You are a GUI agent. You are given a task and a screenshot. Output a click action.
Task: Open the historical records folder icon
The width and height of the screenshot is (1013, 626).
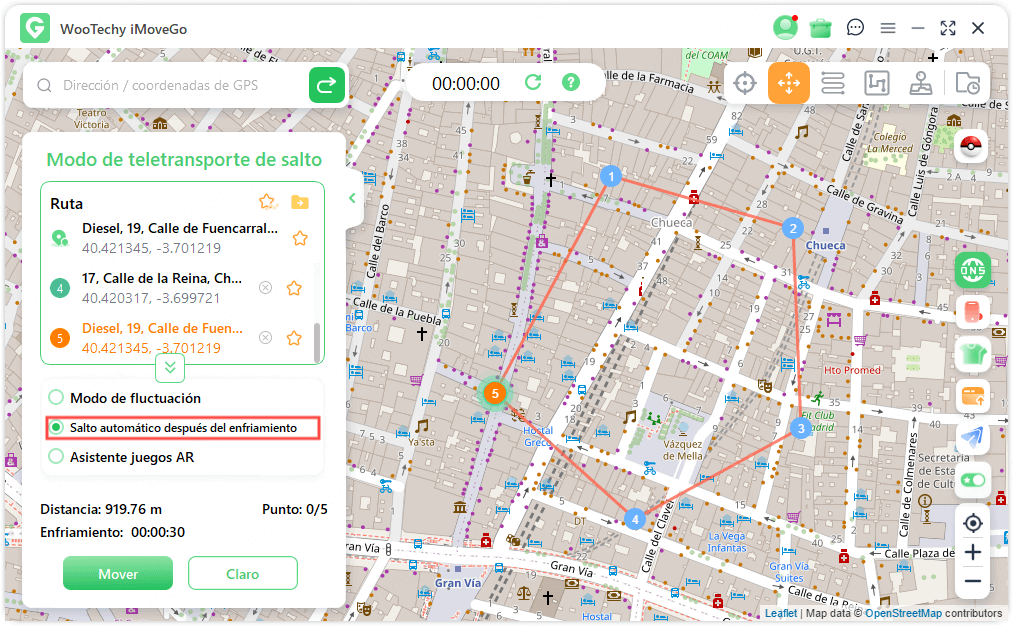pos(967,83)
